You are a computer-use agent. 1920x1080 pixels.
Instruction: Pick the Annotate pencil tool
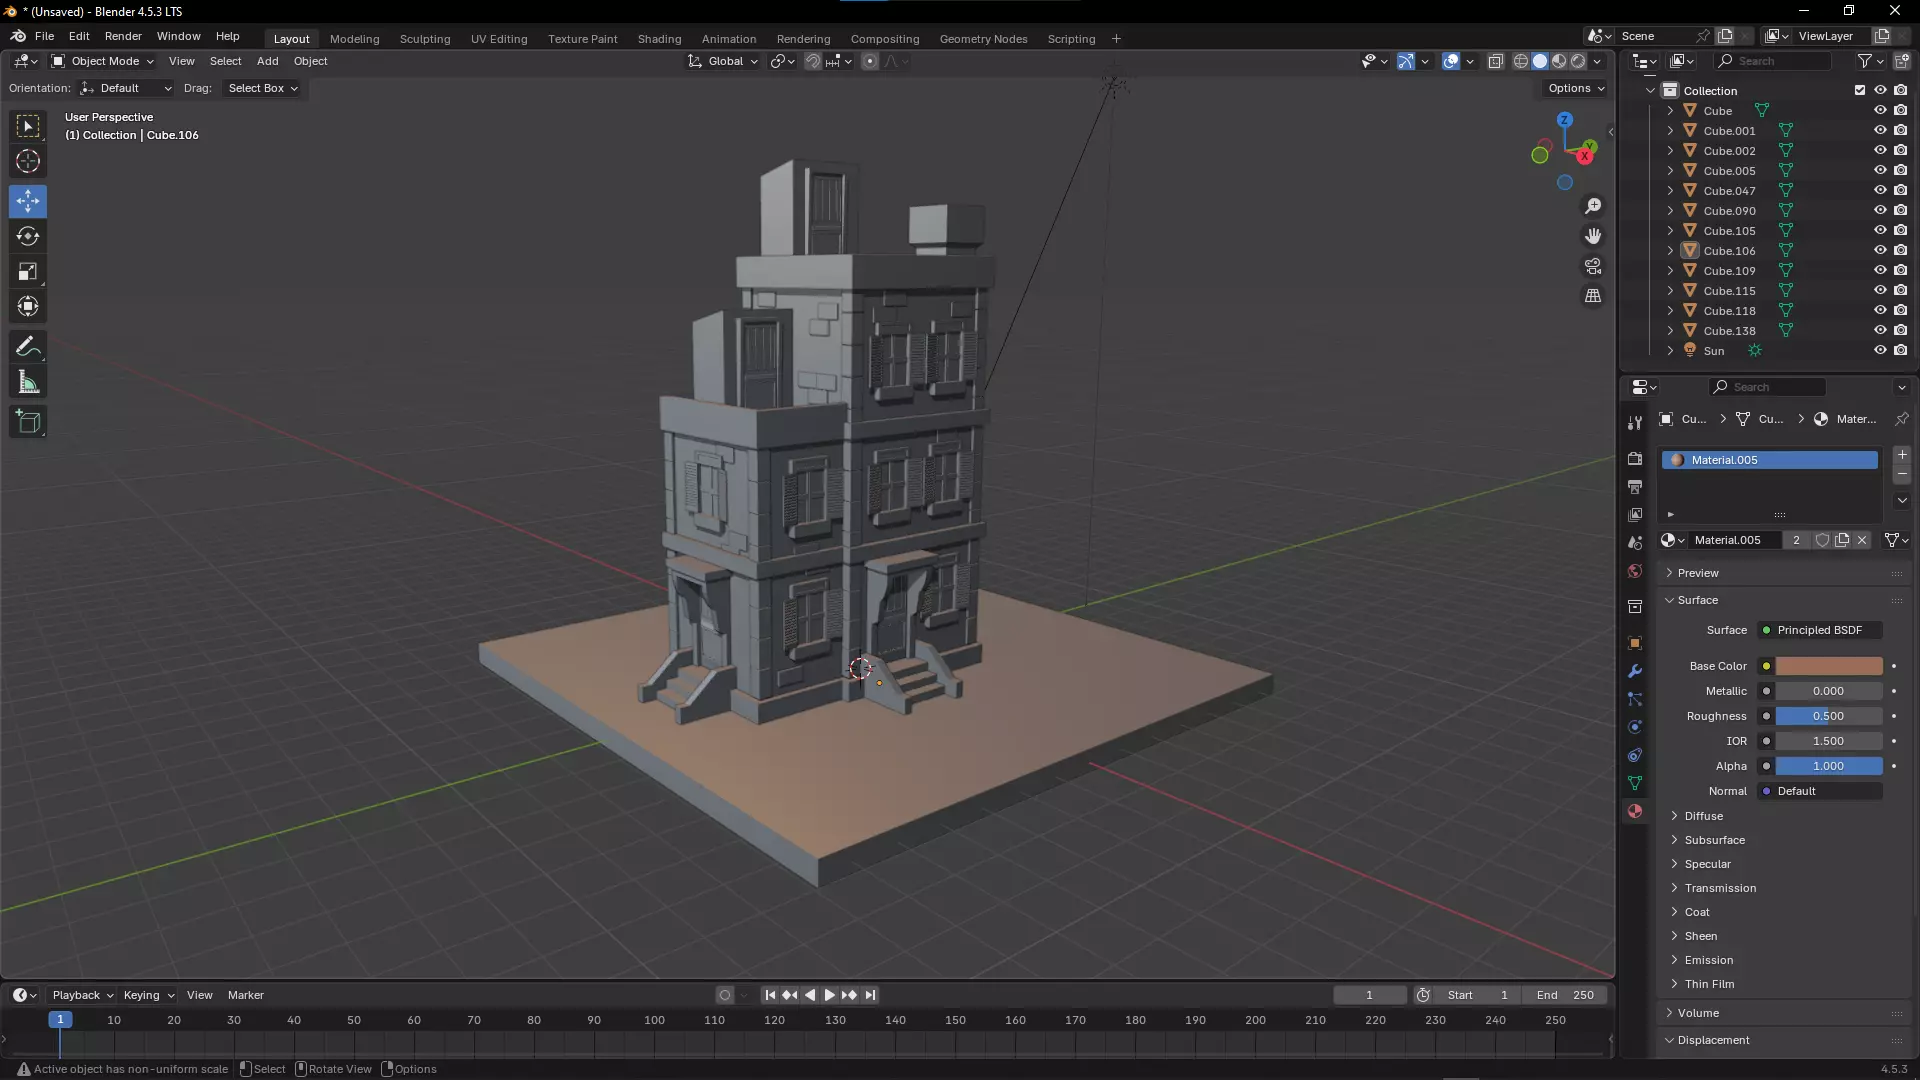coord(28,347)
